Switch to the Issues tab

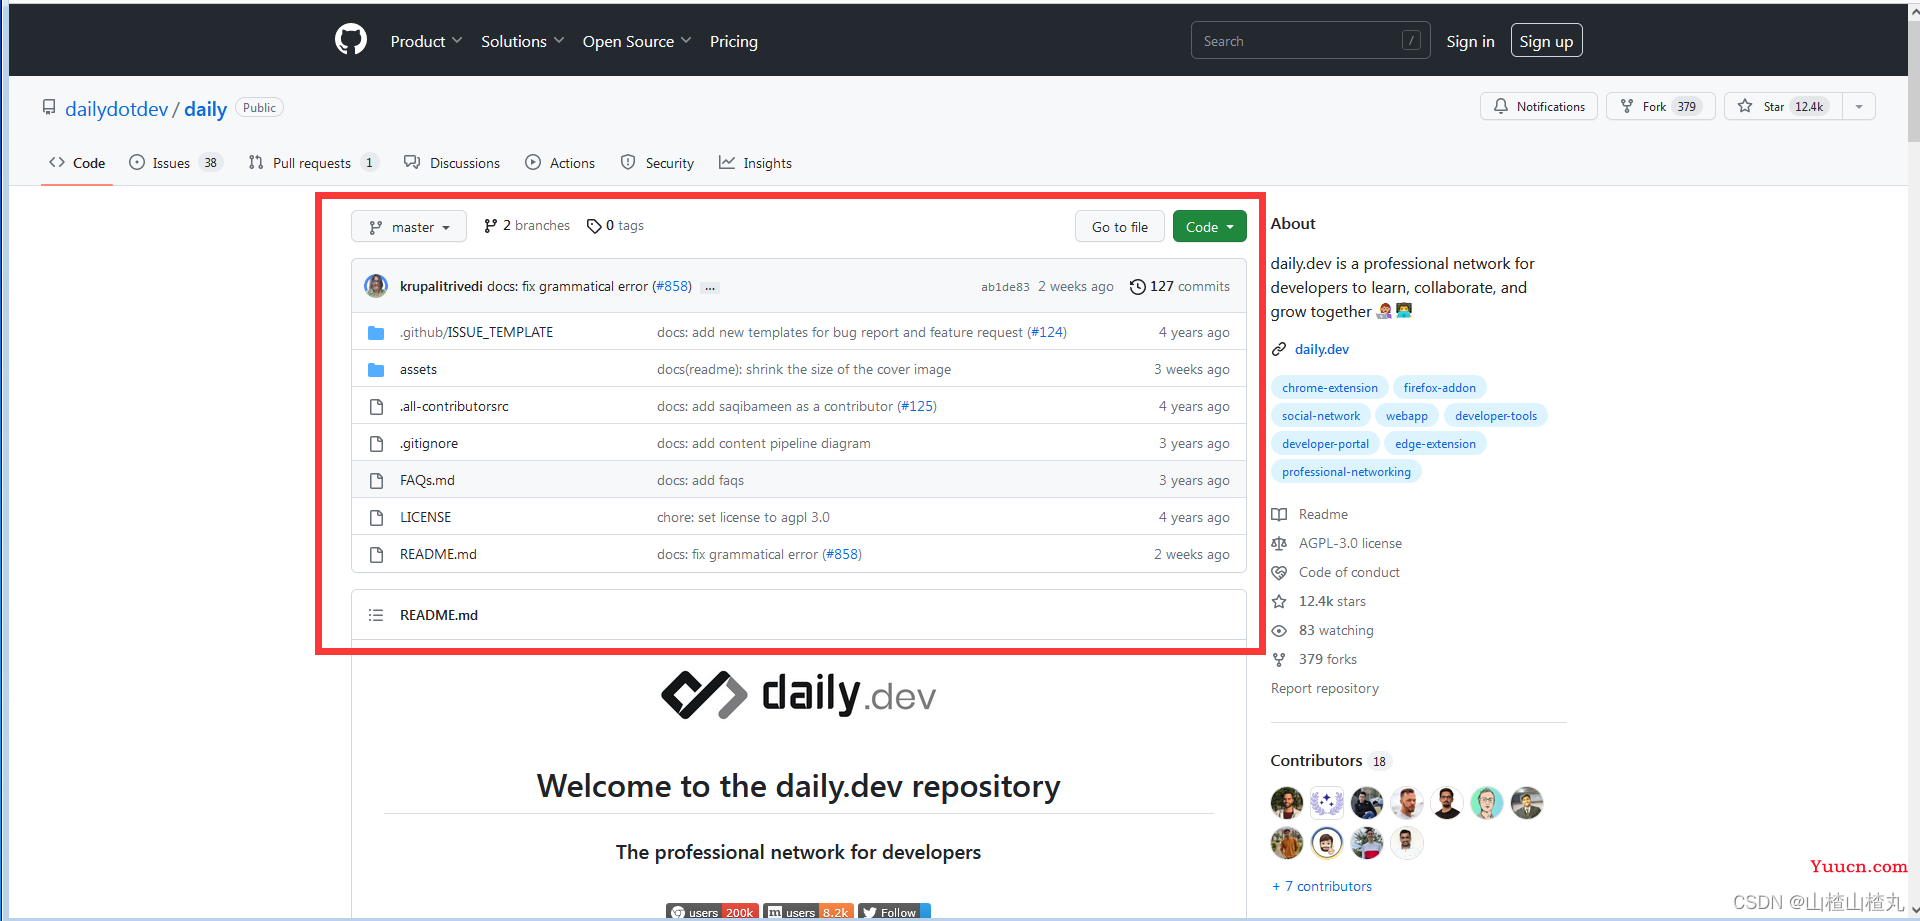[x=175, y=163]
